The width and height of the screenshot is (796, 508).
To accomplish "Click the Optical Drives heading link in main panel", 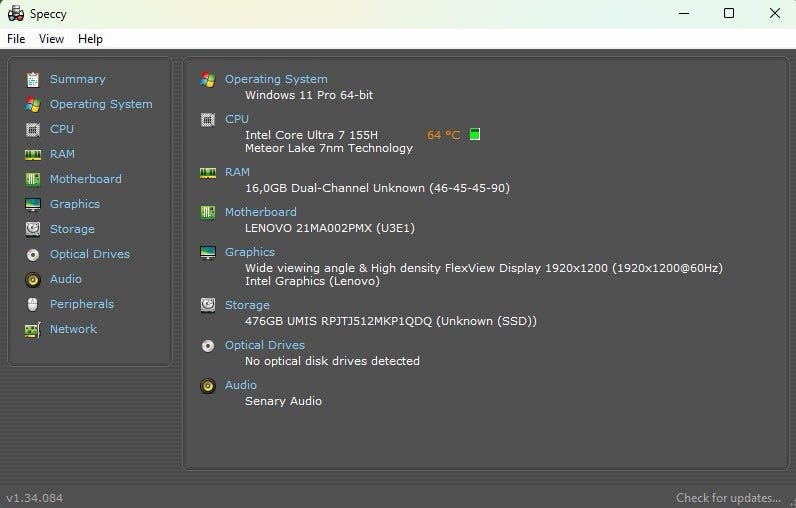I will (x=265, y=345).
